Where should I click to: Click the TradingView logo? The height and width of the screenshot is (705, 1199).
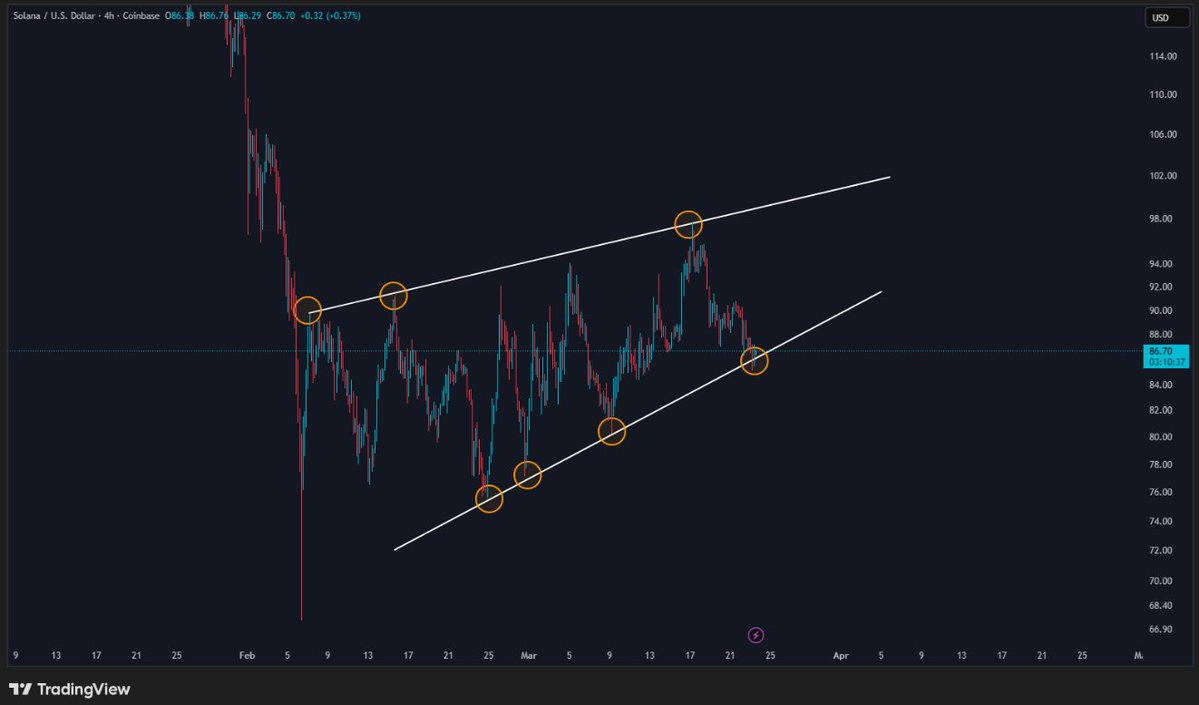pos(70,689)
